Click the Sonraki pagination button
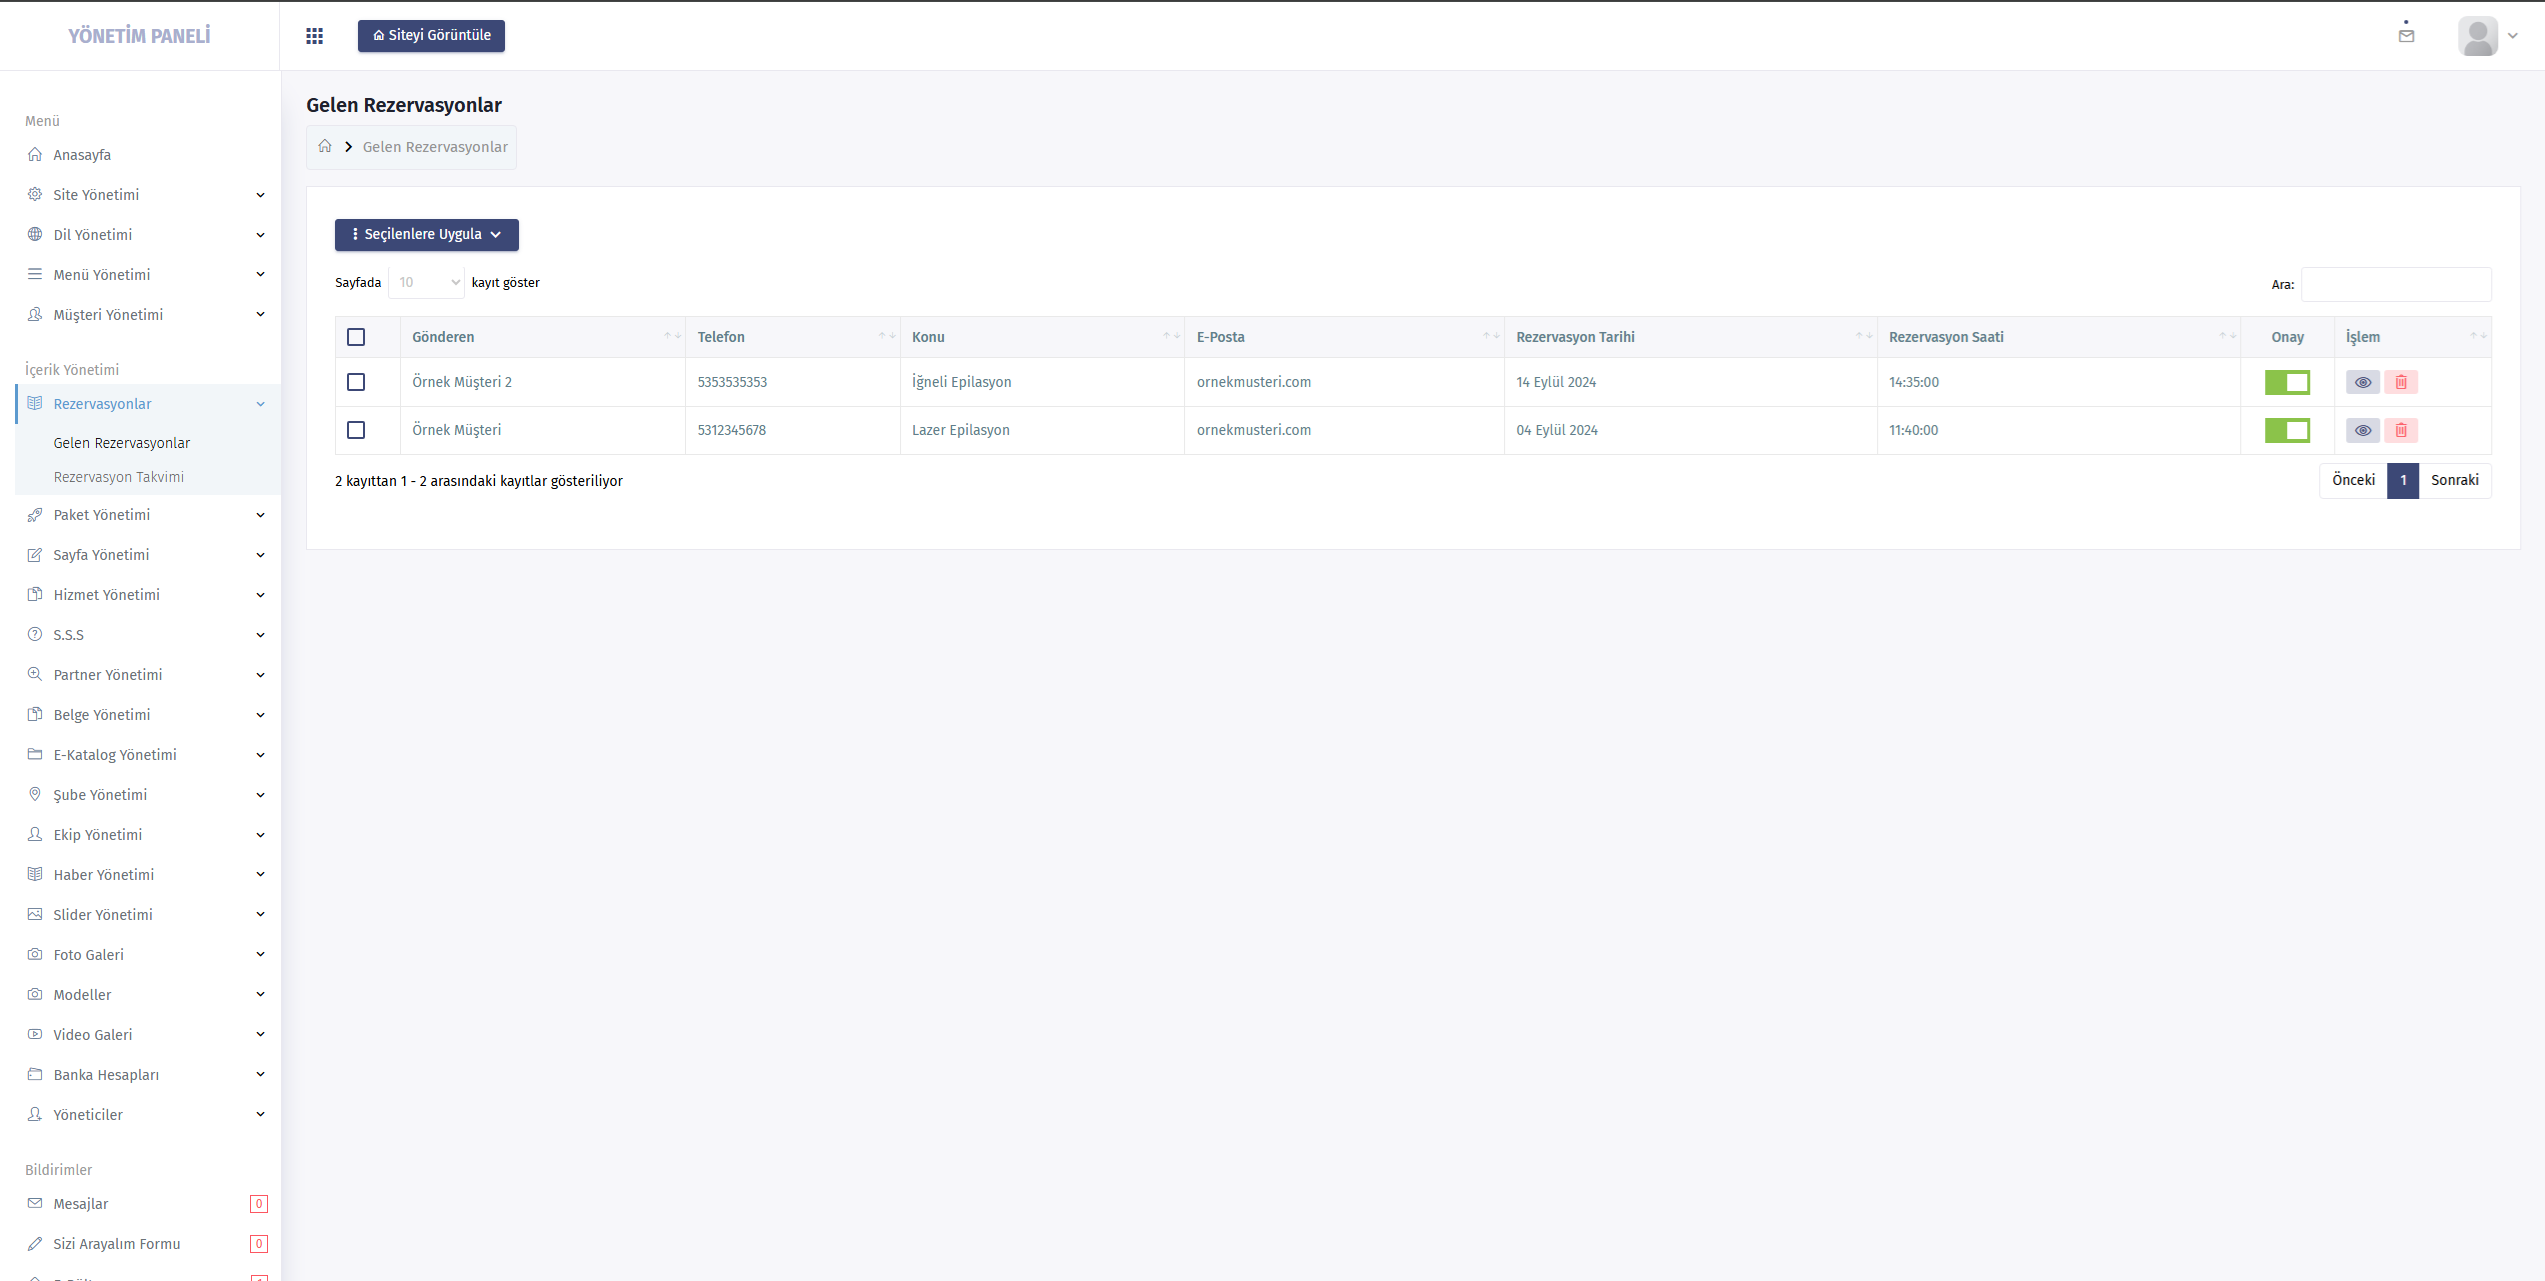Image resolution: width=2545 pixels, height=1281 pixels. 2455,481
